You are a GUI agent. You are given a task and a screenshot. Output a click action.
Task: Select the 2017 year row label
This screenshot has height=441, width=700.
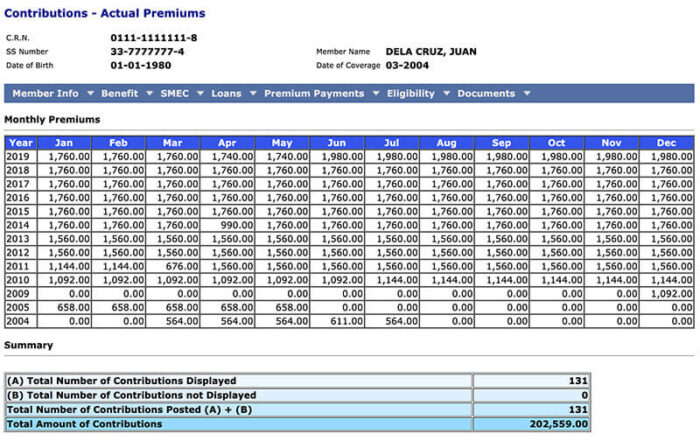18,184
